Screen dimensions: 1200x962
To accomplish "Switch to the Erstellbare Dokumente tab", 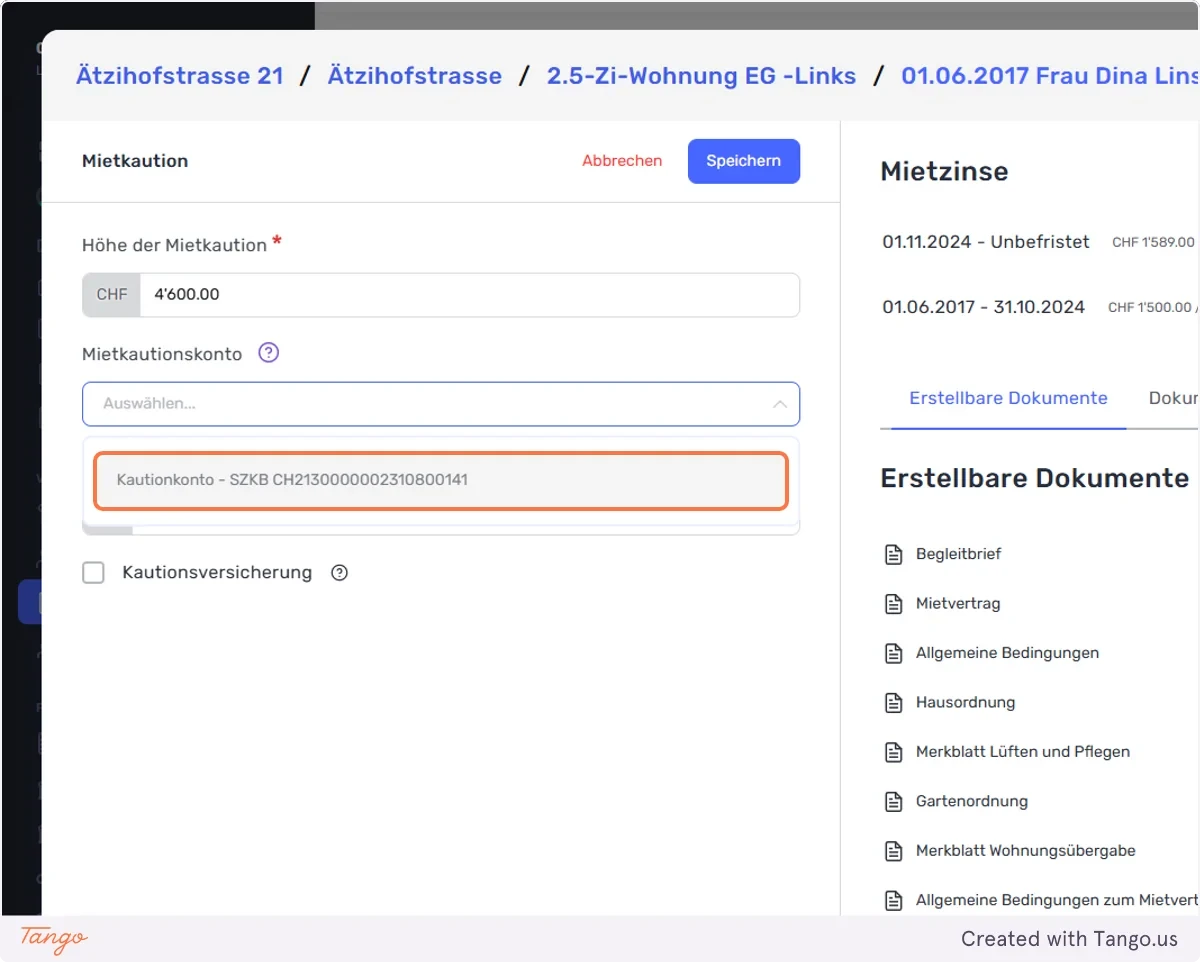I will click(x=1008, y=398).
